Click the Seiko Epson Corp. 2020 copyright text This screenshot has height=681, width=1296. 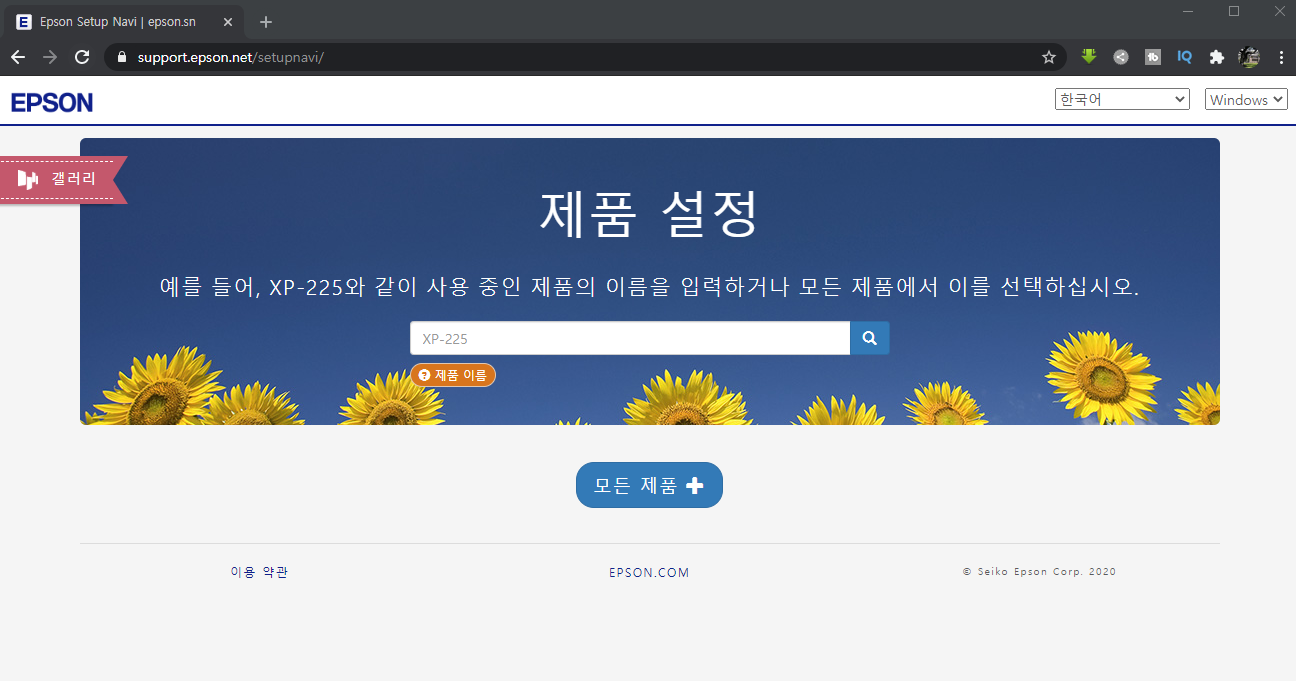pyautogui.click(x=1039, y=572)
